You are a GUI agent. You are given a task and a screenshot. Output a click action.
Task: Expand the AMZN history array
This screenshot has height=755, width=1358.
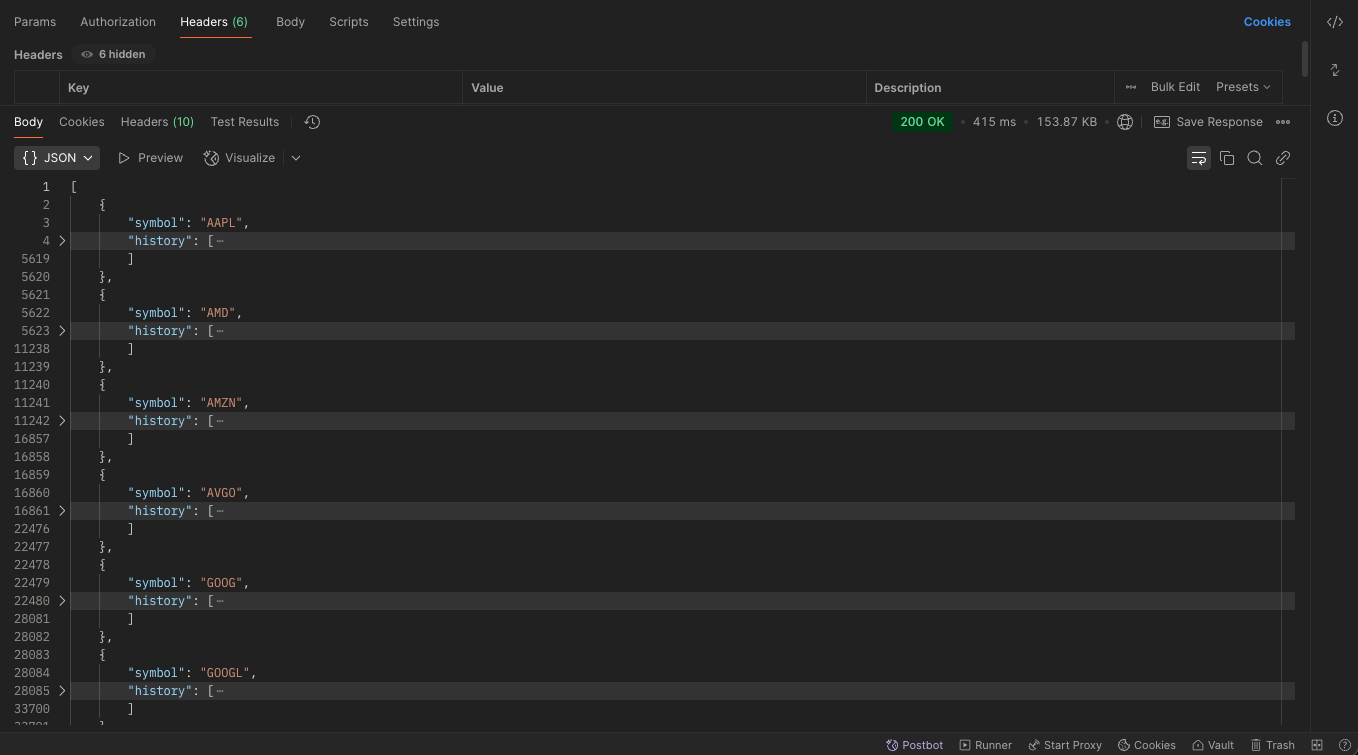[x=62, y=421]
